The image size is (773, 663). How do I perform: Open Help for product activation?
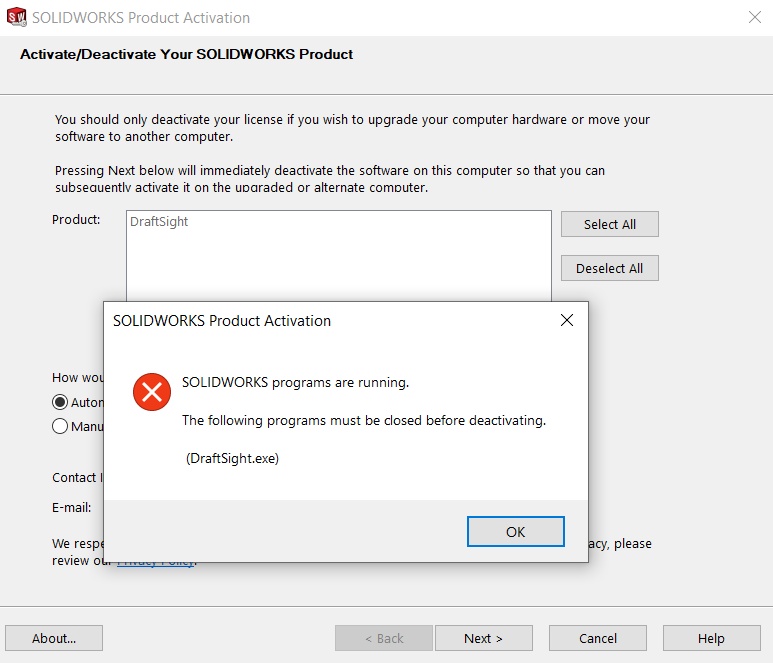tap(711, 638)
